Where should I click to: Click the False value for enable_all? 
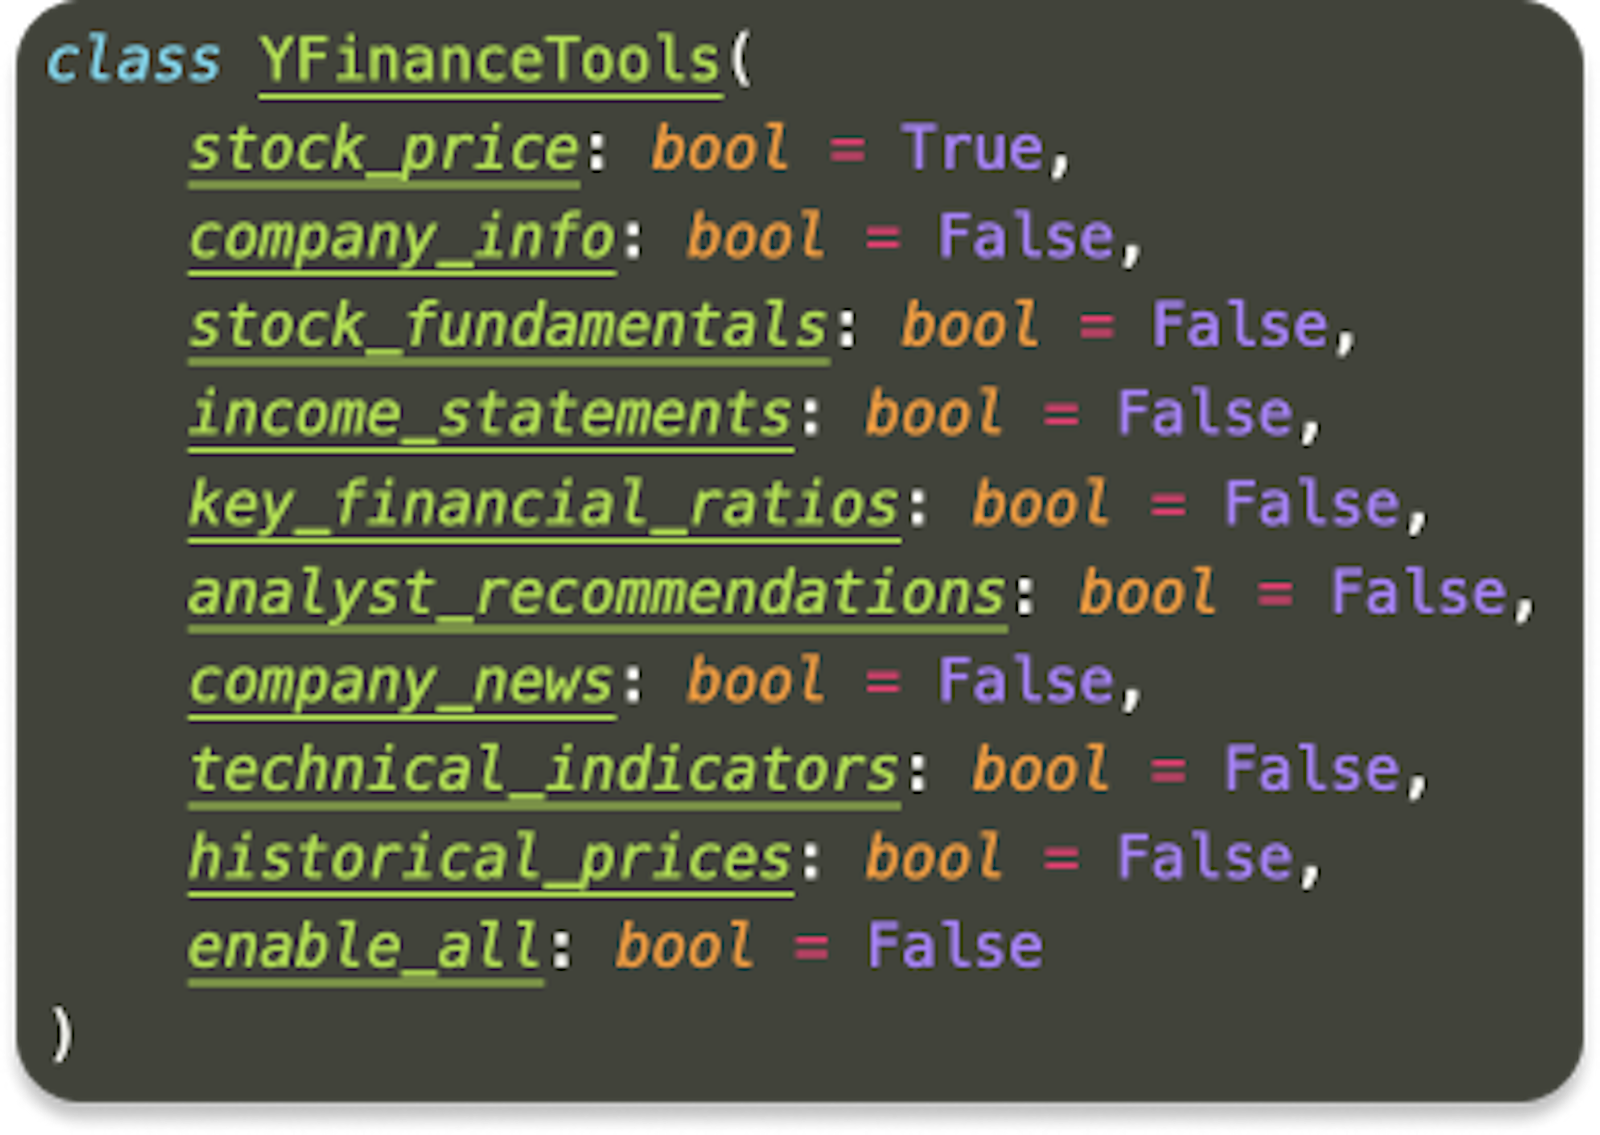[955, 946]
